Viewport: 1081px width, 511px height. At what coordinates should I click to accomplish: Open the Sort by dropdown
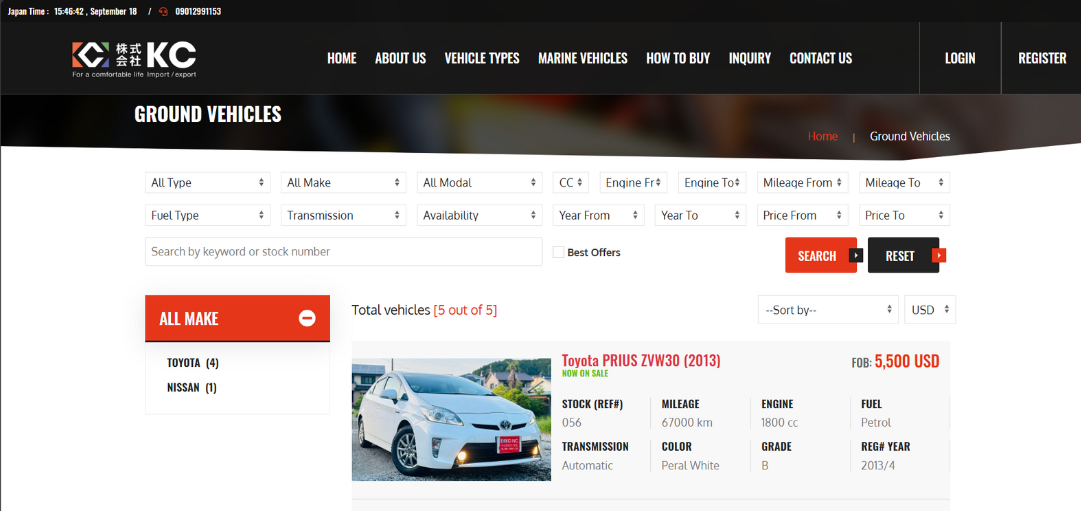point(828,310)
